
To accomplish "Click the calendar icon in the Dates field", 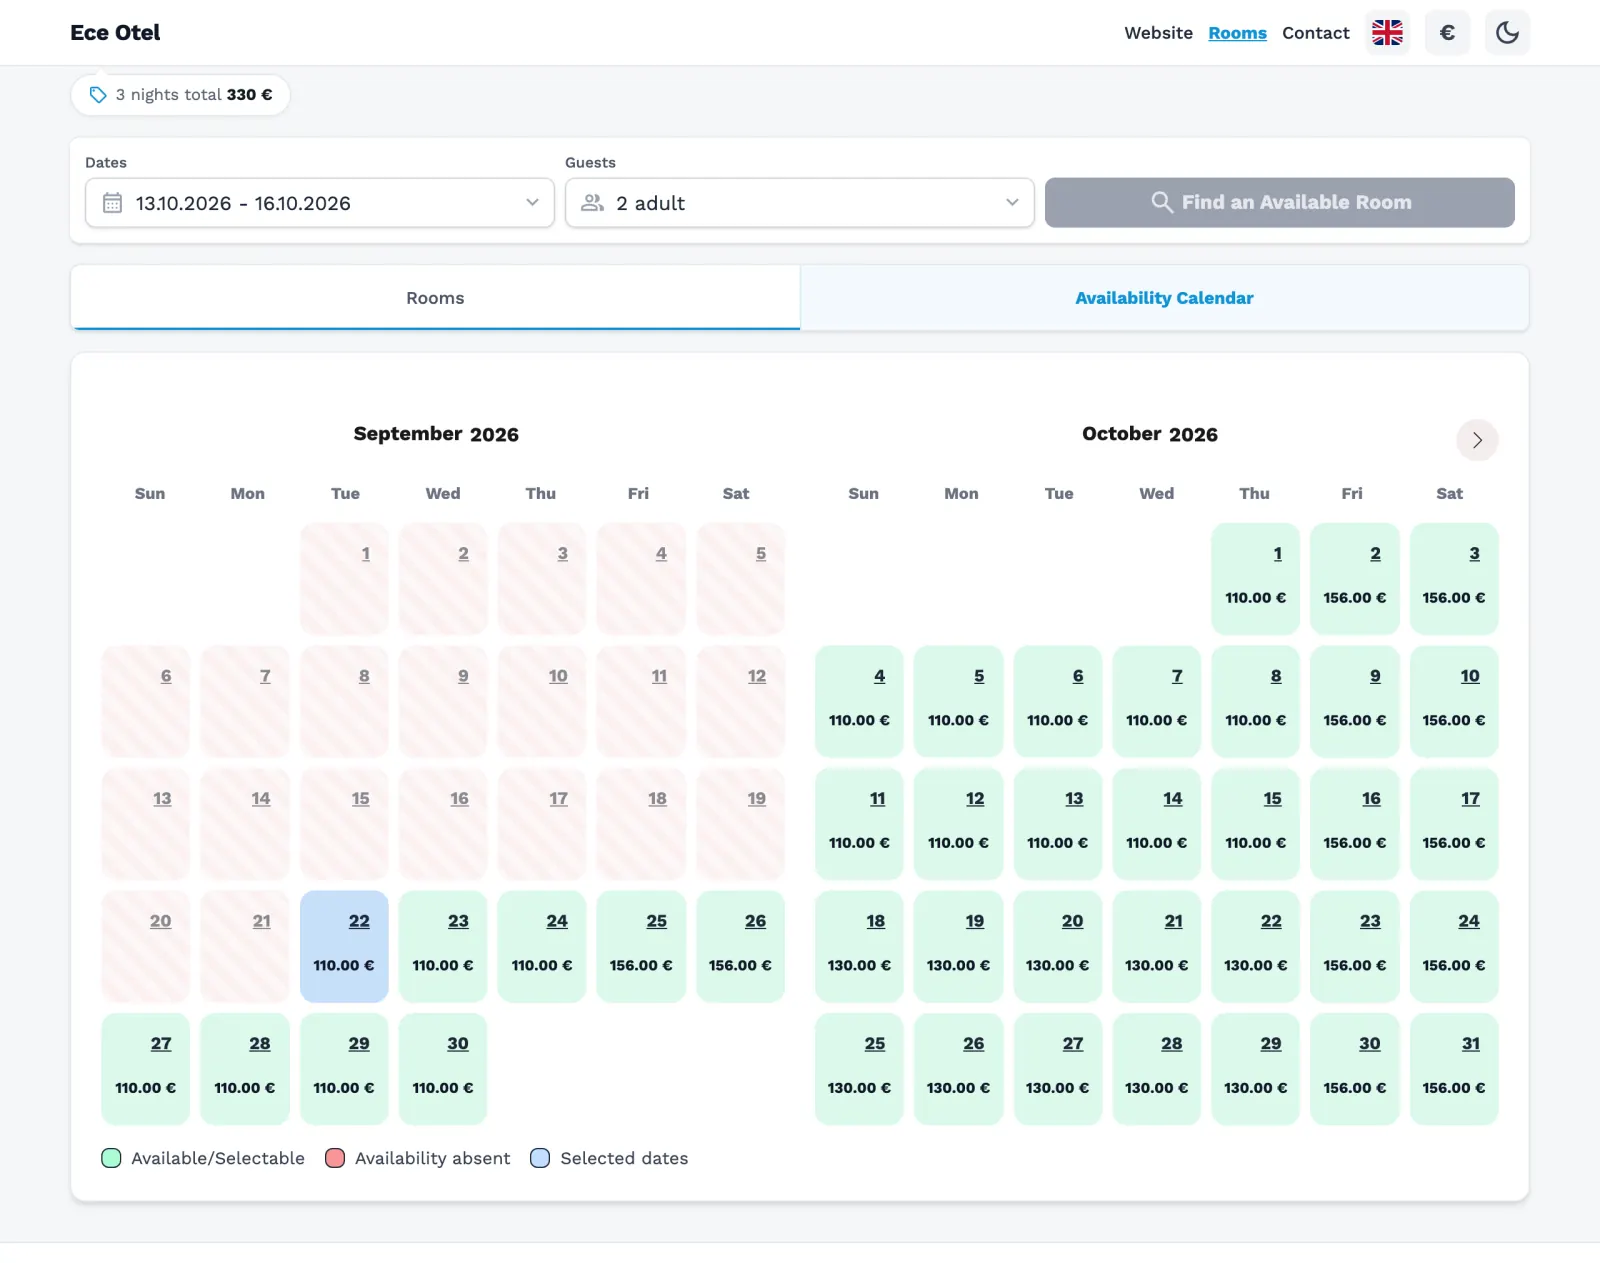I will click(112, 203).
